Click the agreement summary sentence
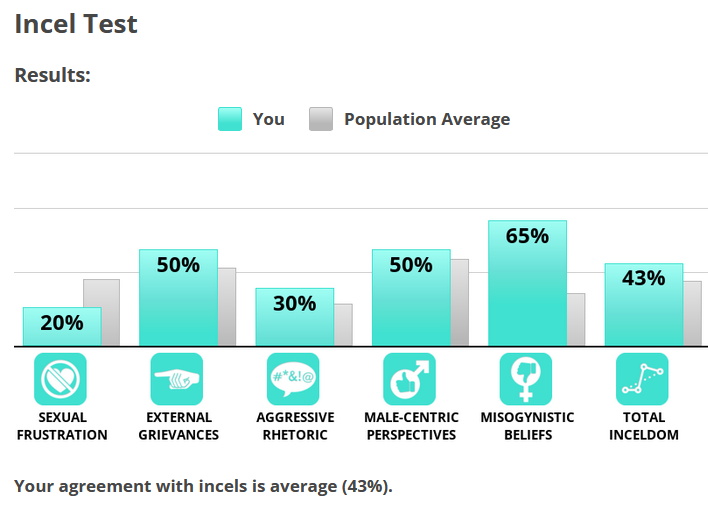Image resolution: width=708 pixels, height=508 pixels. pos(203,486)
